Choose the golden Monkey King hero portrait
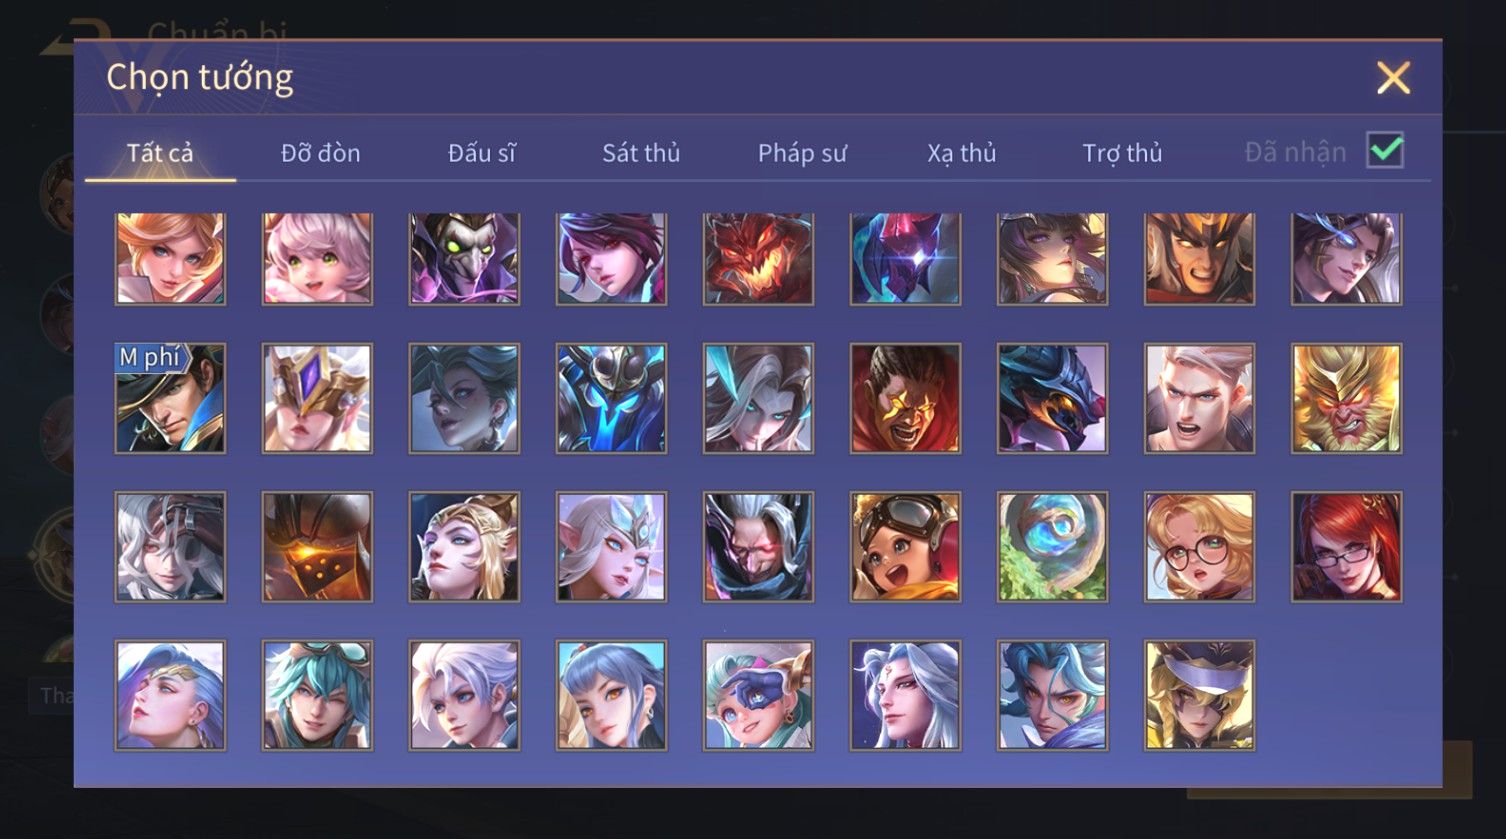Screen dimensions: 1506x839 [x=1346, y=399]
